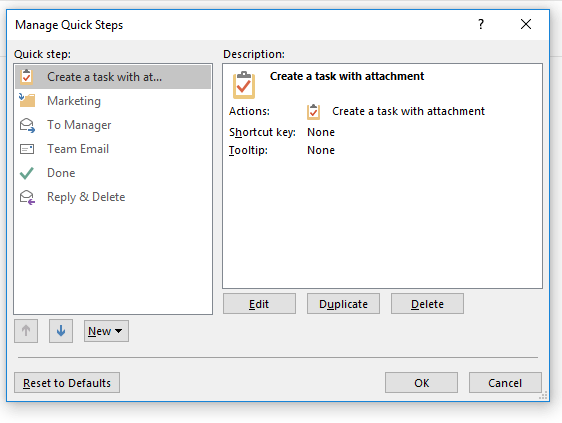Select the 'Team Email' quick step
562x423 pixels.
(113, 149)
